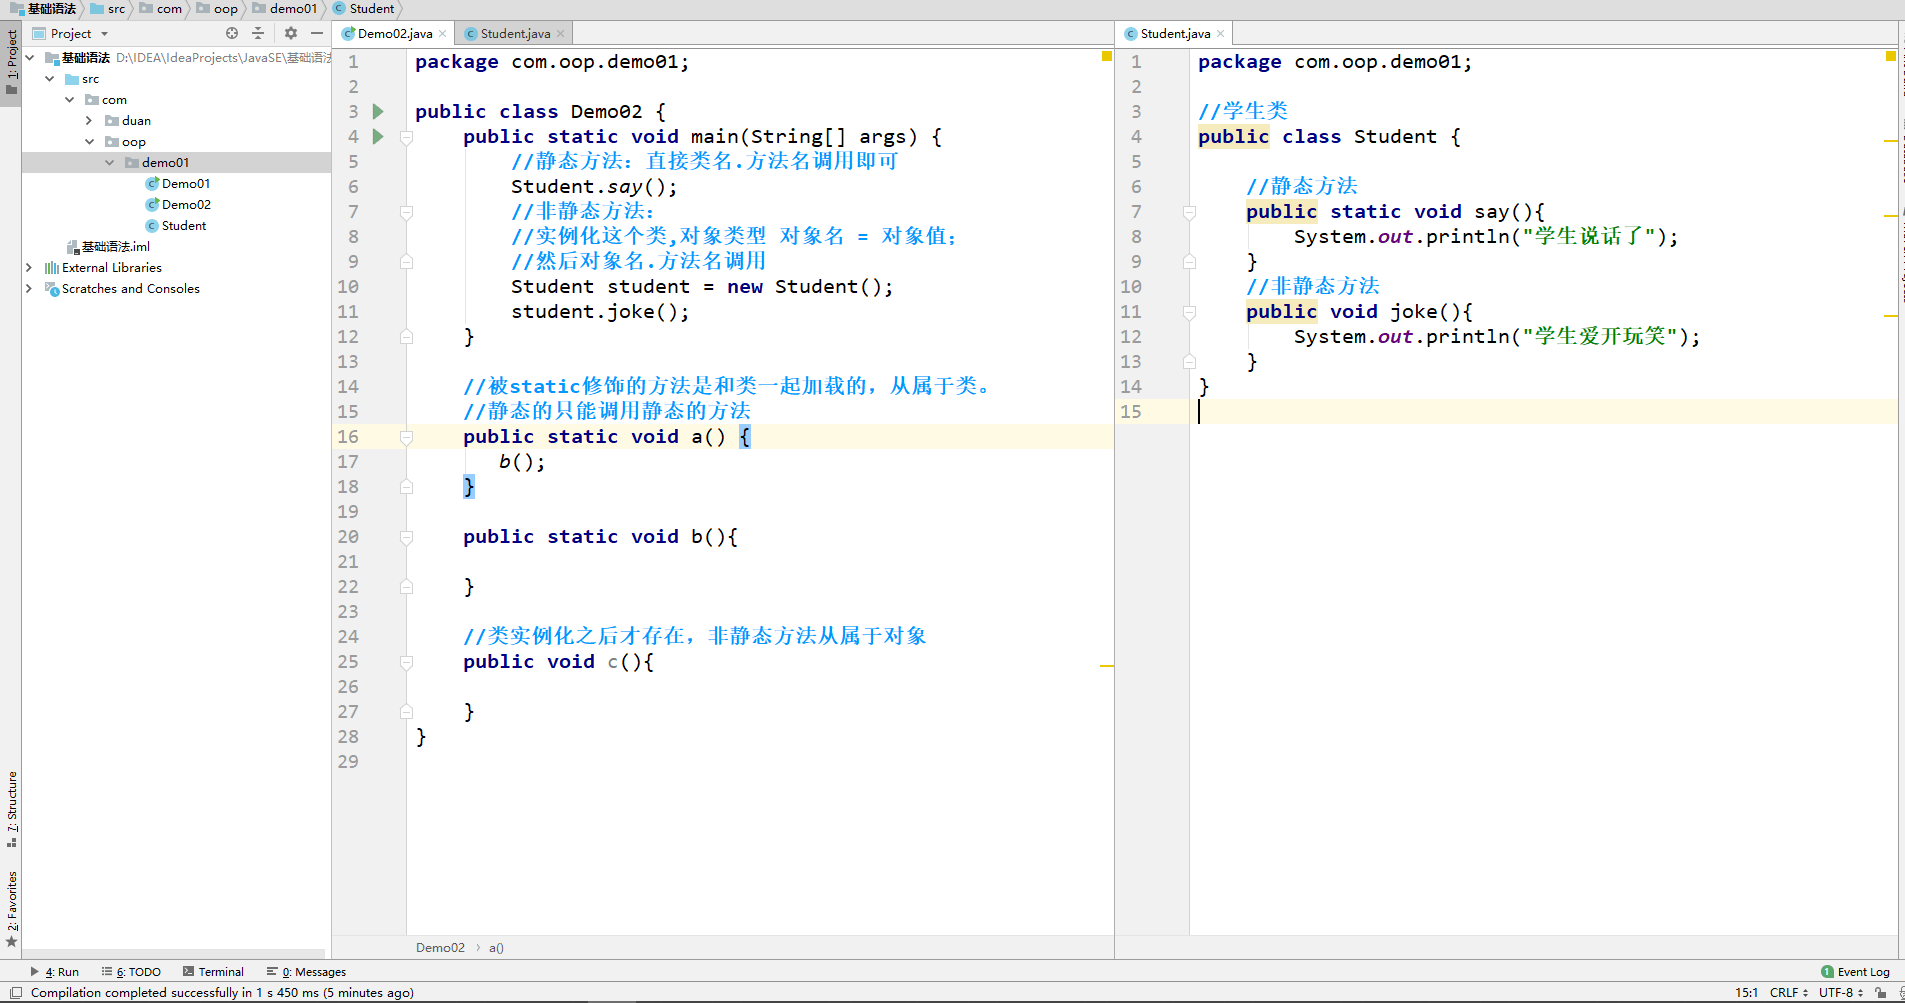This screenshot has width=1905, height=1003.
Task: Jump to Student.java warning marker at line 11
Action: point(1891,316)
